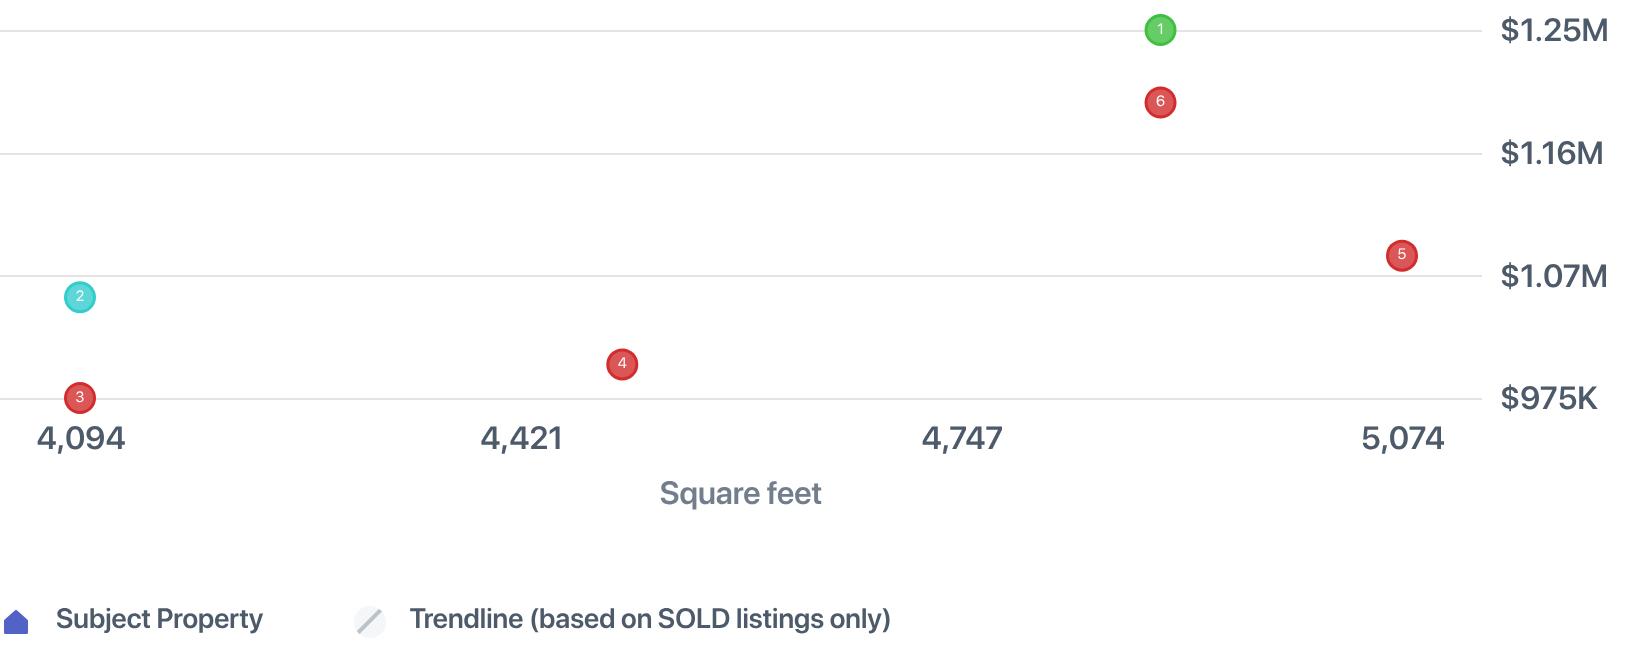This screenshot has height=650, width=1632.
Task: Click the Trendline slash legend icon
Action: click(x=370, y=621)
